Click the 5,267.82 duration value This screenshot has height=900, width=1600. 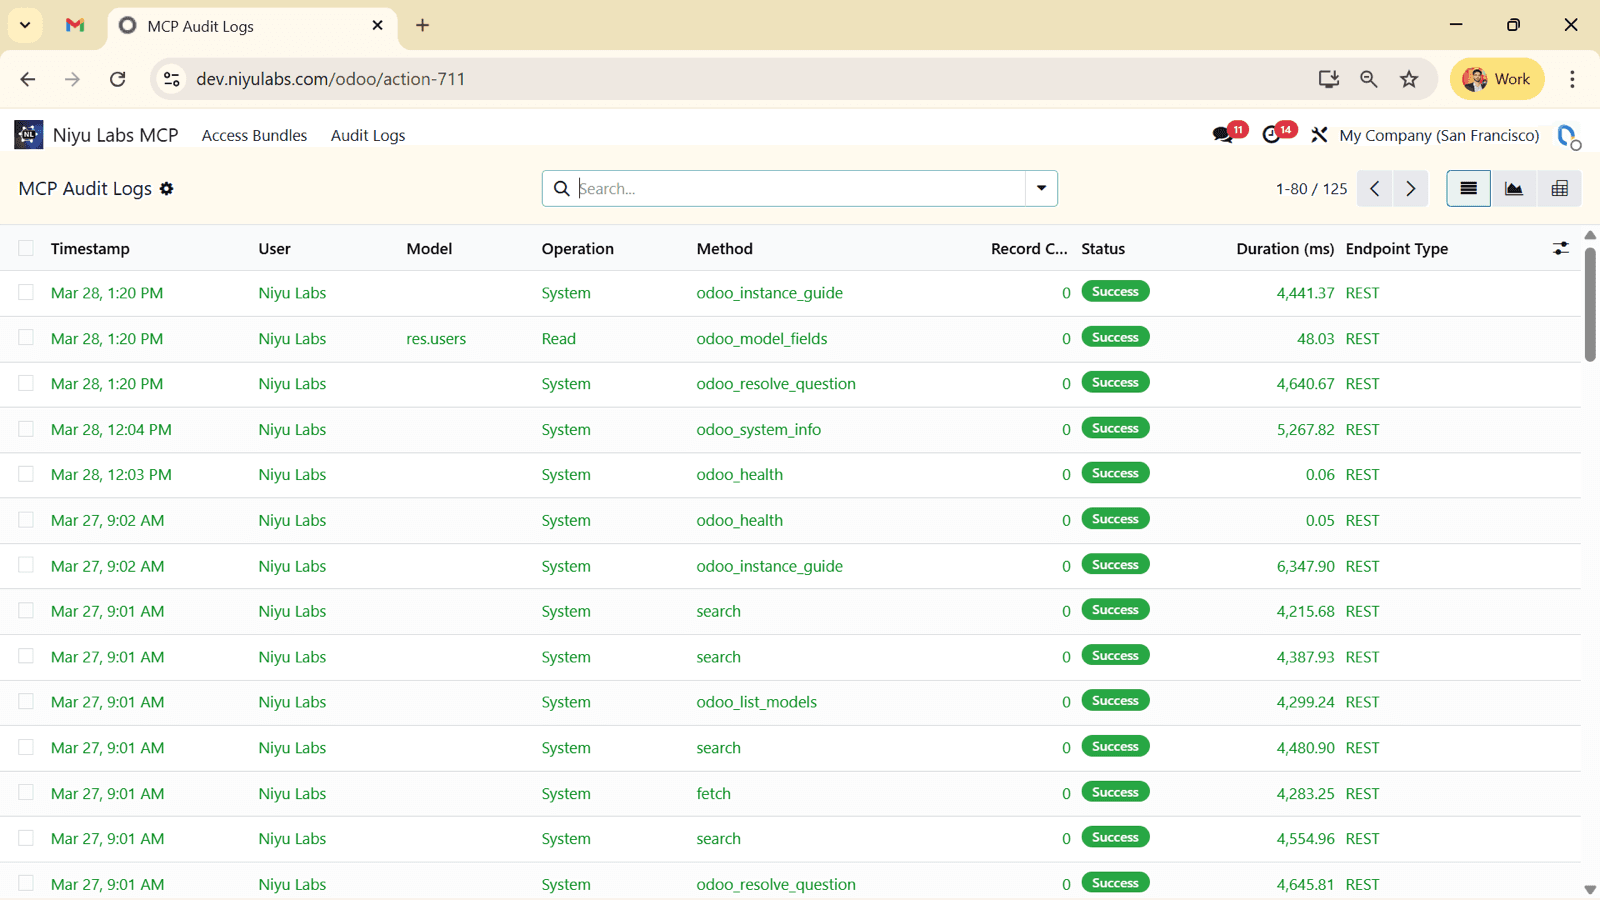click(1305, 430)
